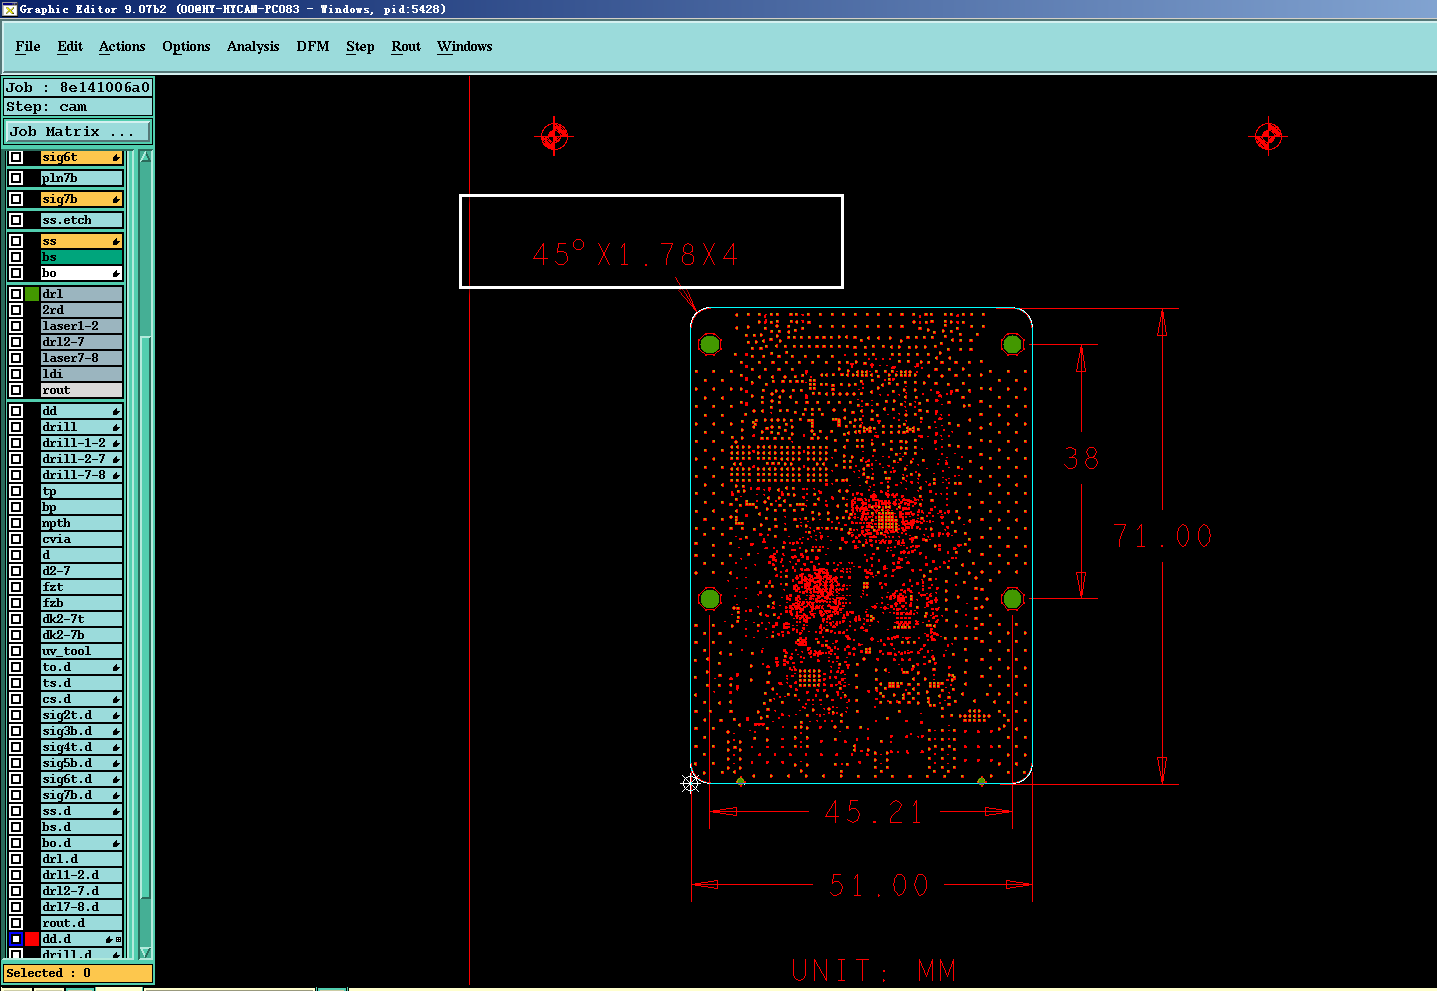Open the DFM menu
The height and width of the screenshot is (991, 1437).
313,47
